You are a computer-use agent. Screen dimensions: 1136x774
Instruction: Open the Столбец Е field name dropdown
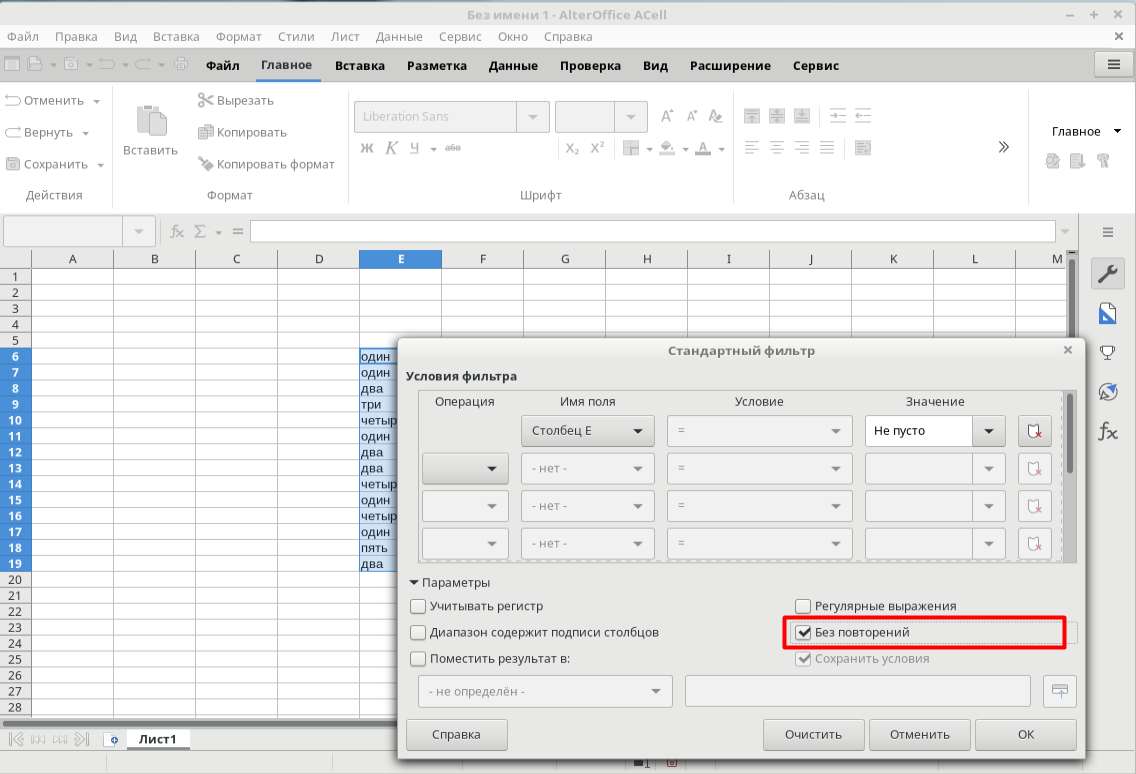point(588,430)
